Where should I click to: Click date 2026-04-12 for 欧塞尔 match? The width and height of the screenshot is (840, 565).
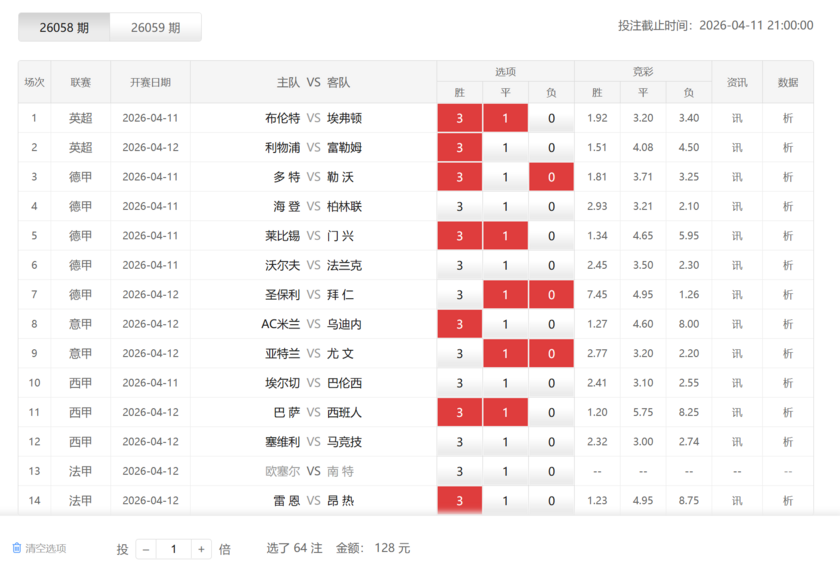150,471
